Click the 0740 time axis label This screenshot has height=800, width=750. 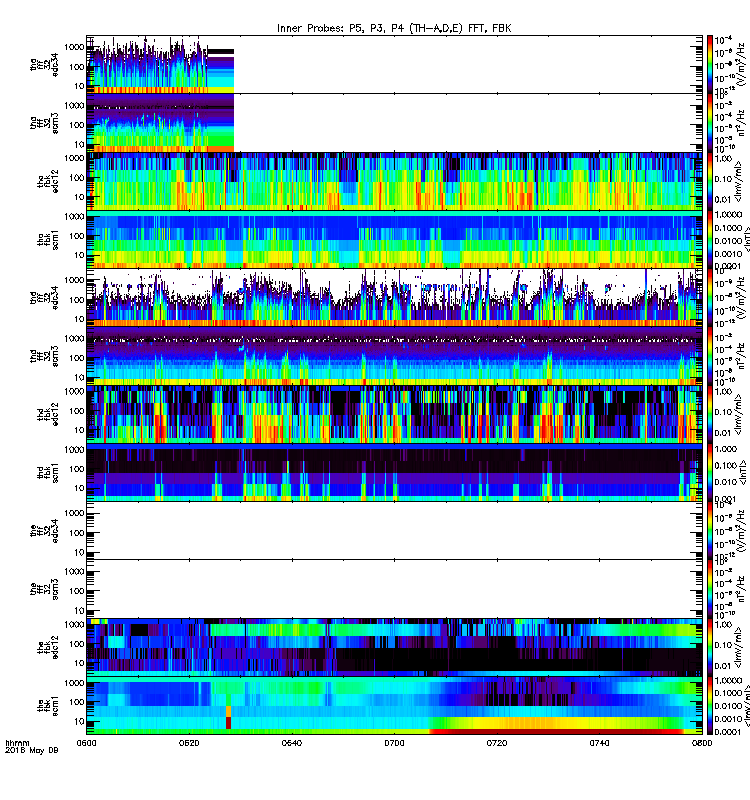(599, 743)
